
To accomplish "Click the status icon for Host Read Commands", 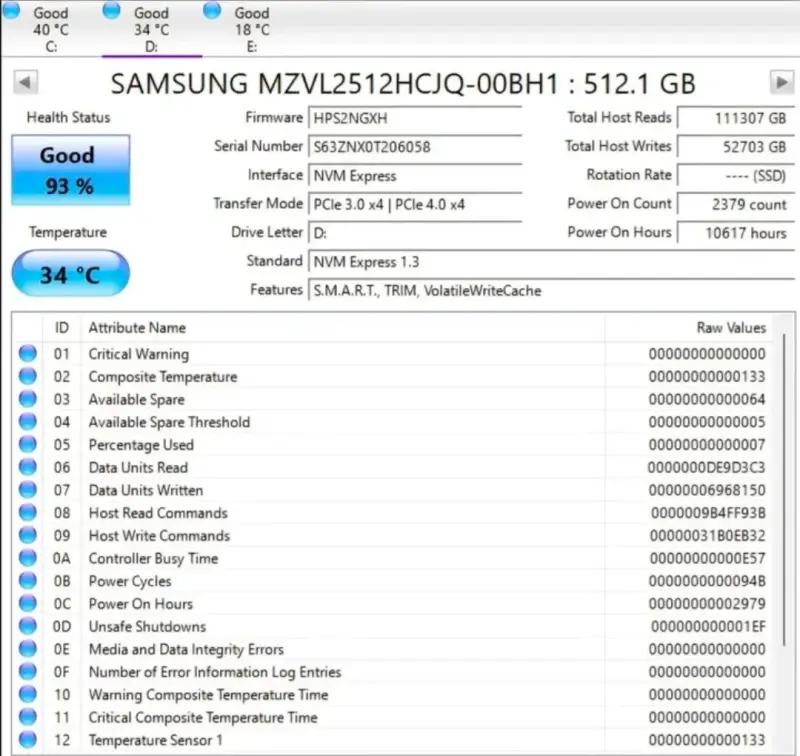I will 28,513.
